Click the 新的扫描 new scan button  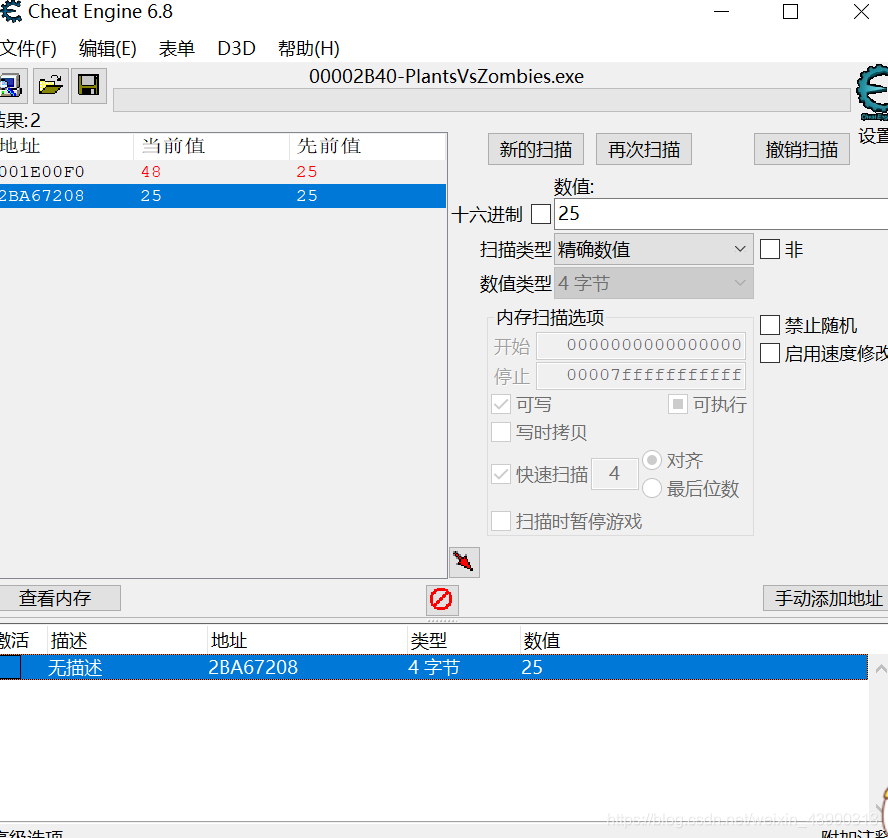tap(535, 148)
